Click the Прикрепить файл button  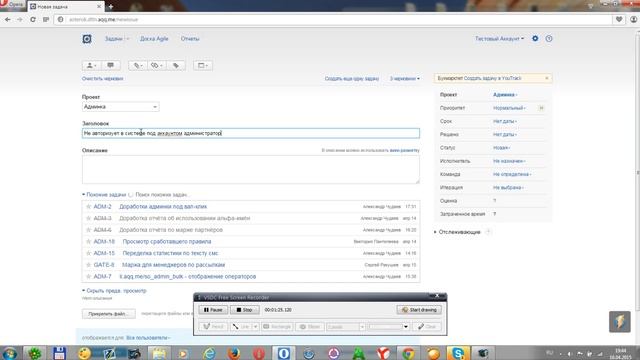point(109,314)
